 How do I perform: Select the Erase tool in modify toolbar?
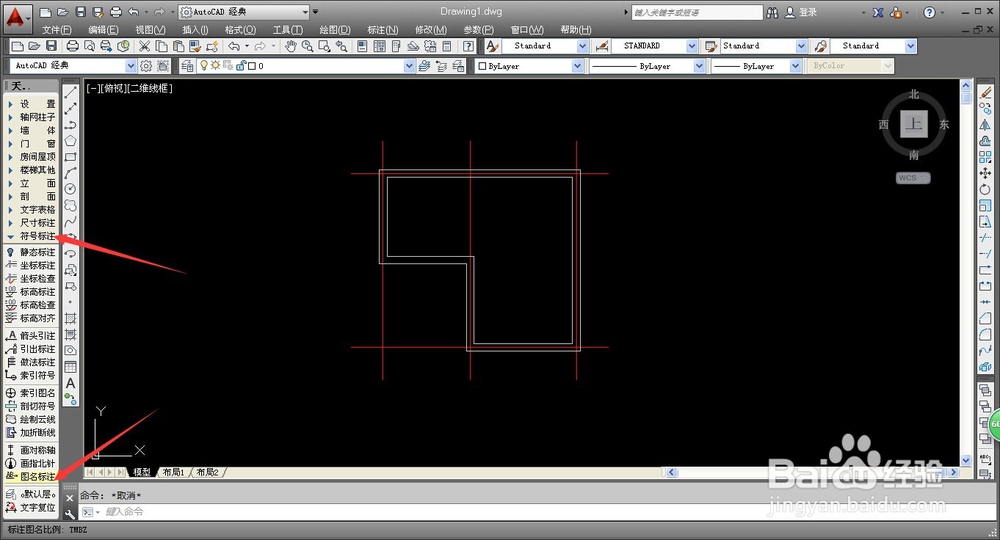985,93
